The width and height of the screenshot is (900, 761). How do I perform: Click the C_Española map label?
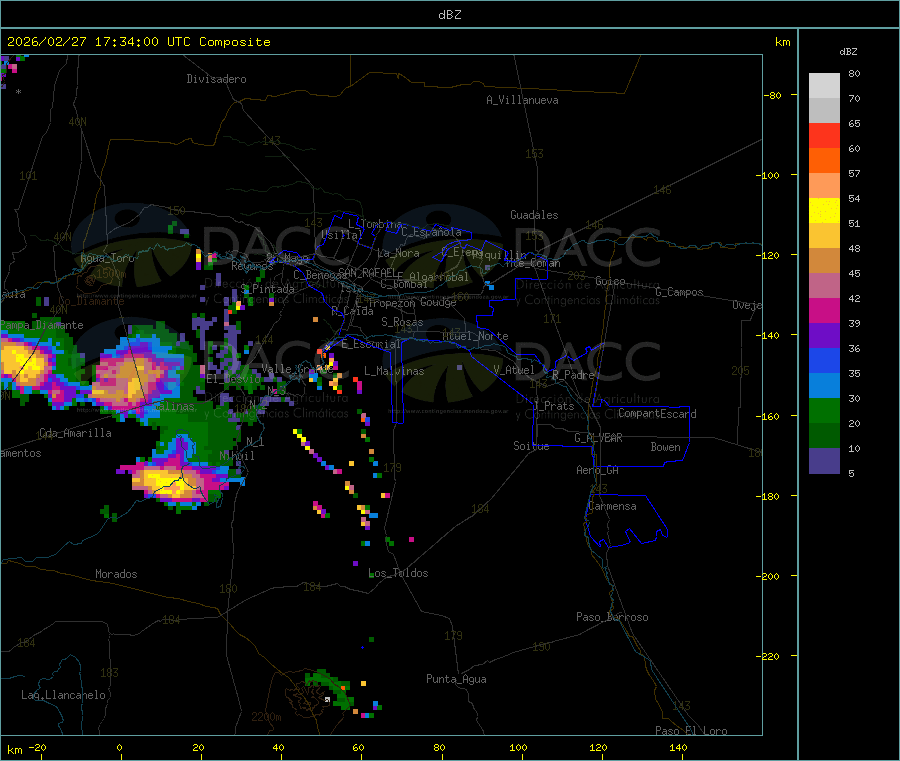click(x=432, y=232)
